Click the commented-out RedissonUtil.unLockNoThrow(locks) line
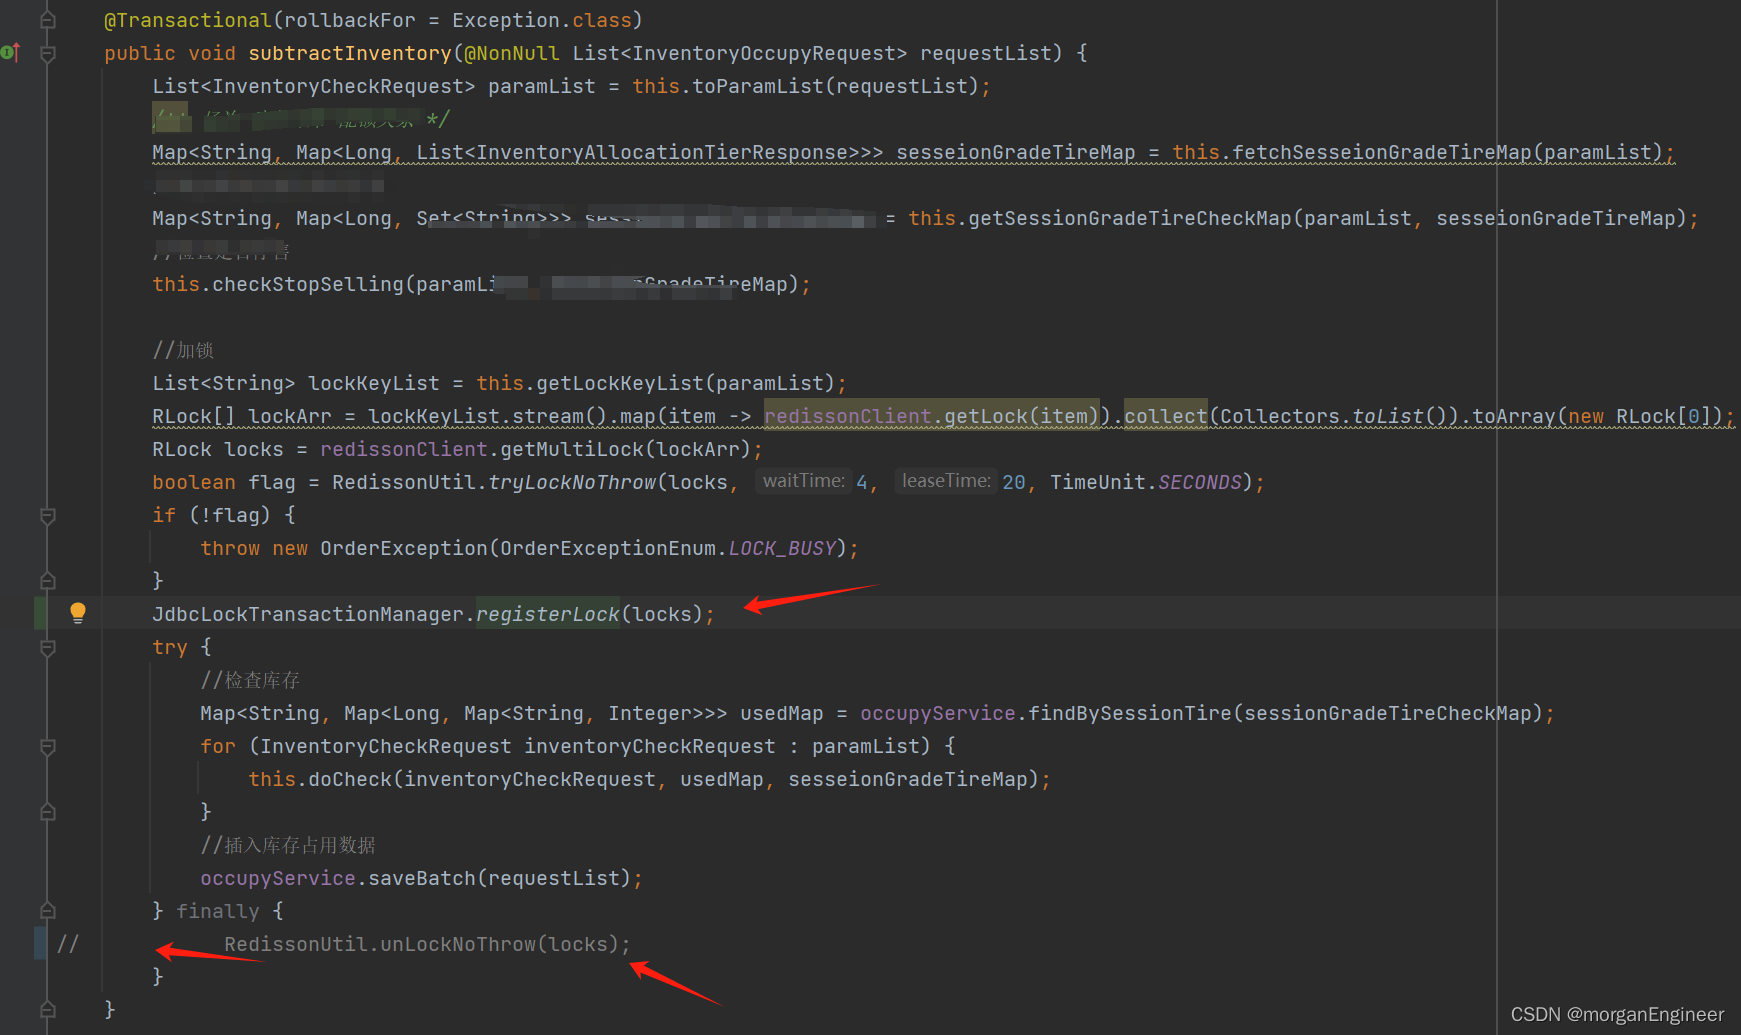Viewport: 1741px width, 1035px height. (427, 944)
